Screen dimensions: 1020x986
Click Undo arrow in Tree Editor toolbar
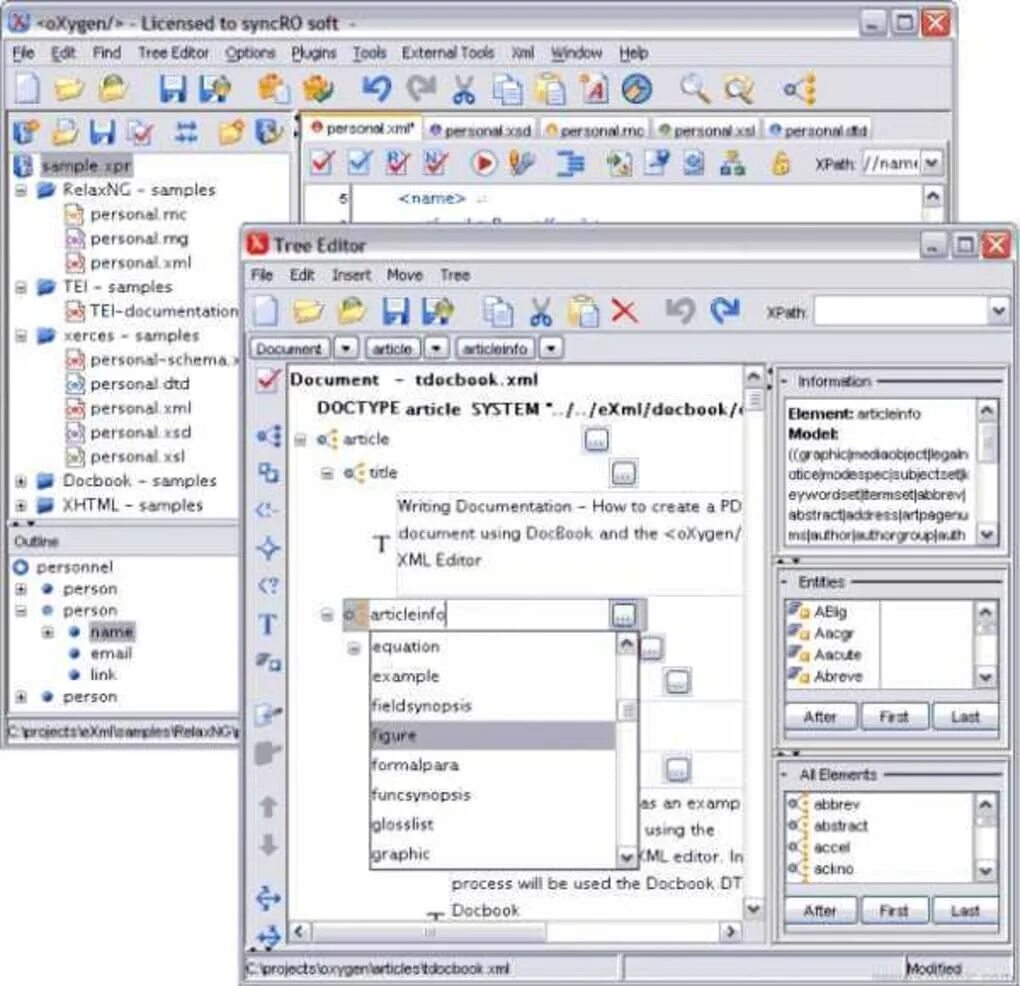(680, 310)
